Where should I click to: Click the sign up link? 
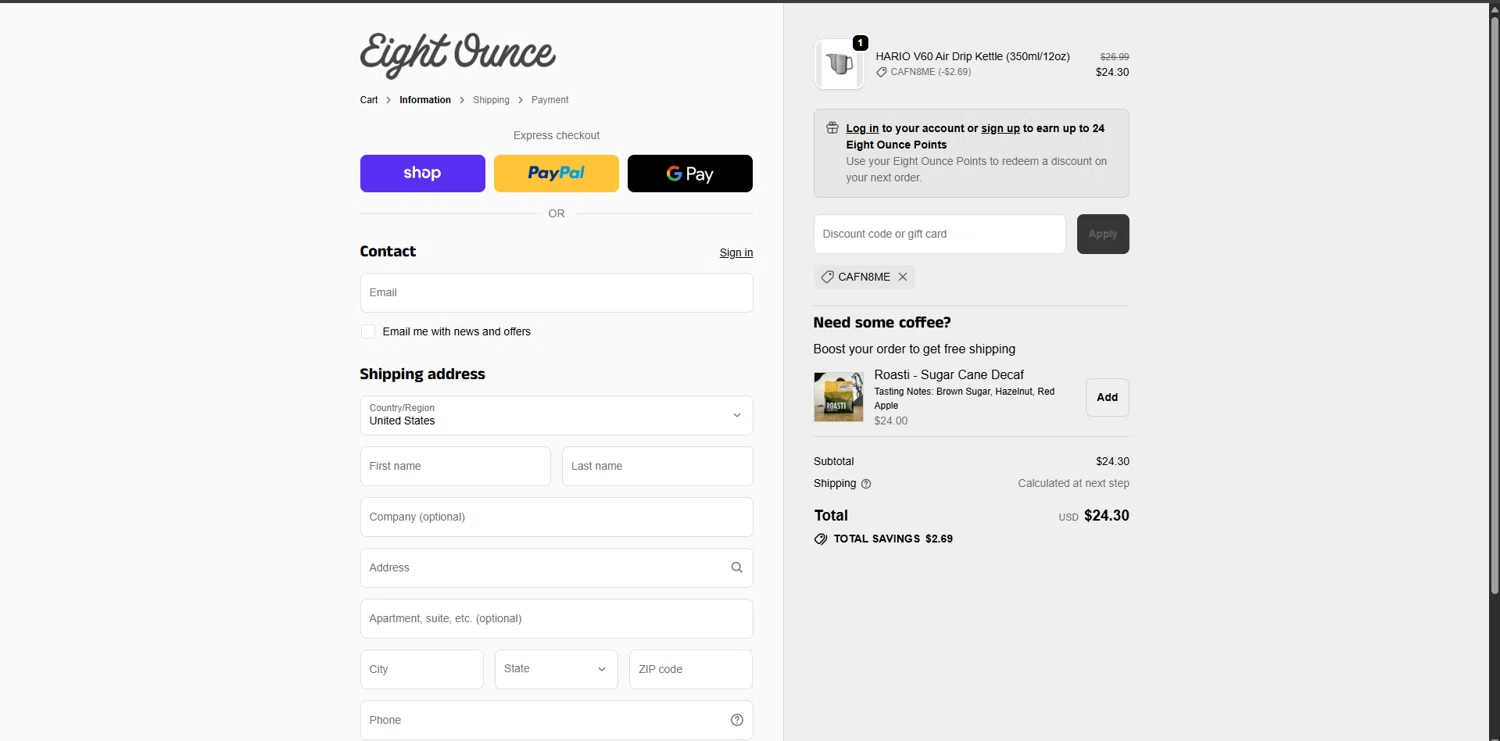1000,128
